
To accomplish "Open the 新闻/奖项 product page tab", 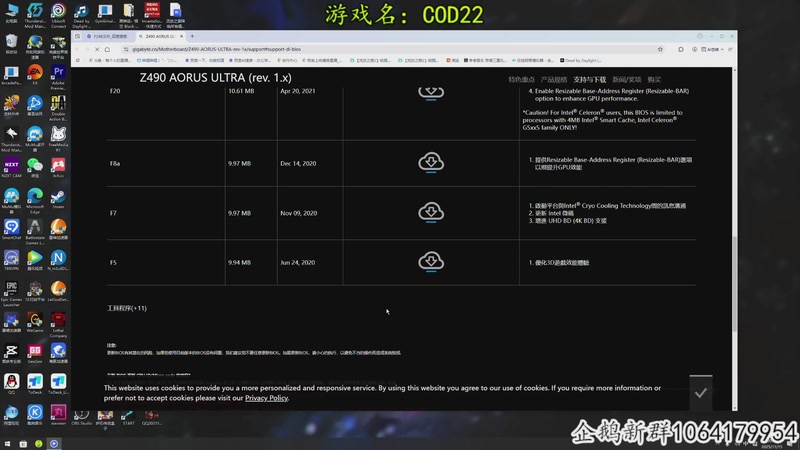I will click(x=627, y=80).
